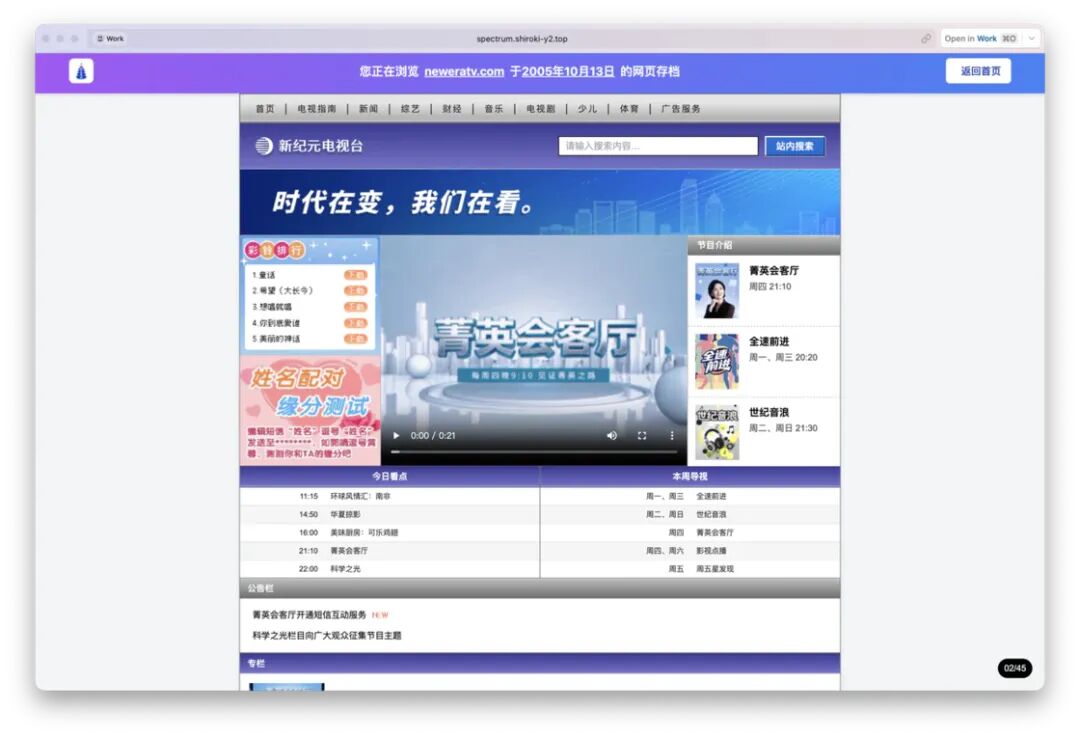Viewport: 1080px width, 737px height.
Task: Select 财经 in the navigation bar
Action: point(452,109)
